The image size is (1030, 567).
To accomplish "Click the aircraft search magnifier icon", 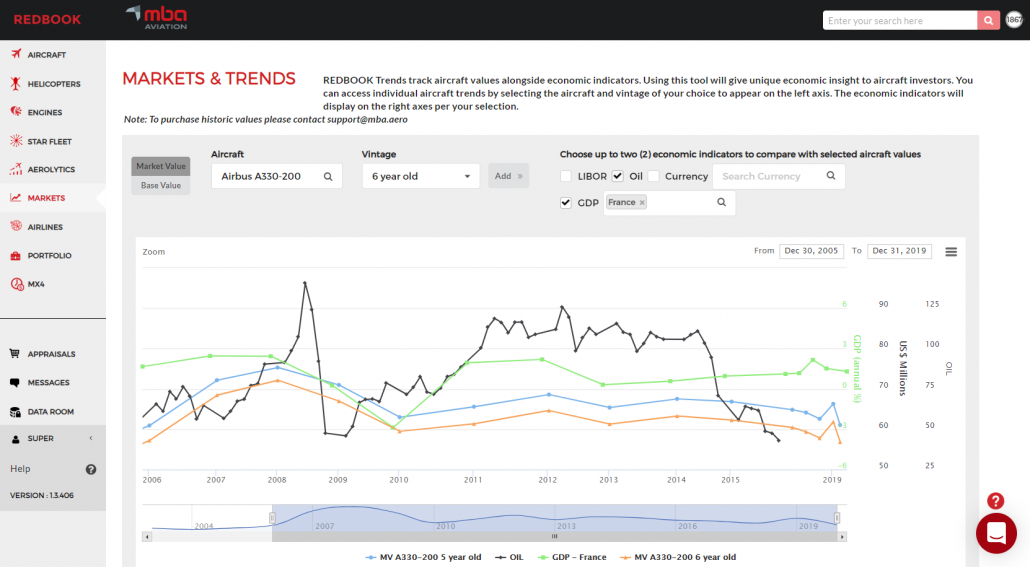I will 328,176.
